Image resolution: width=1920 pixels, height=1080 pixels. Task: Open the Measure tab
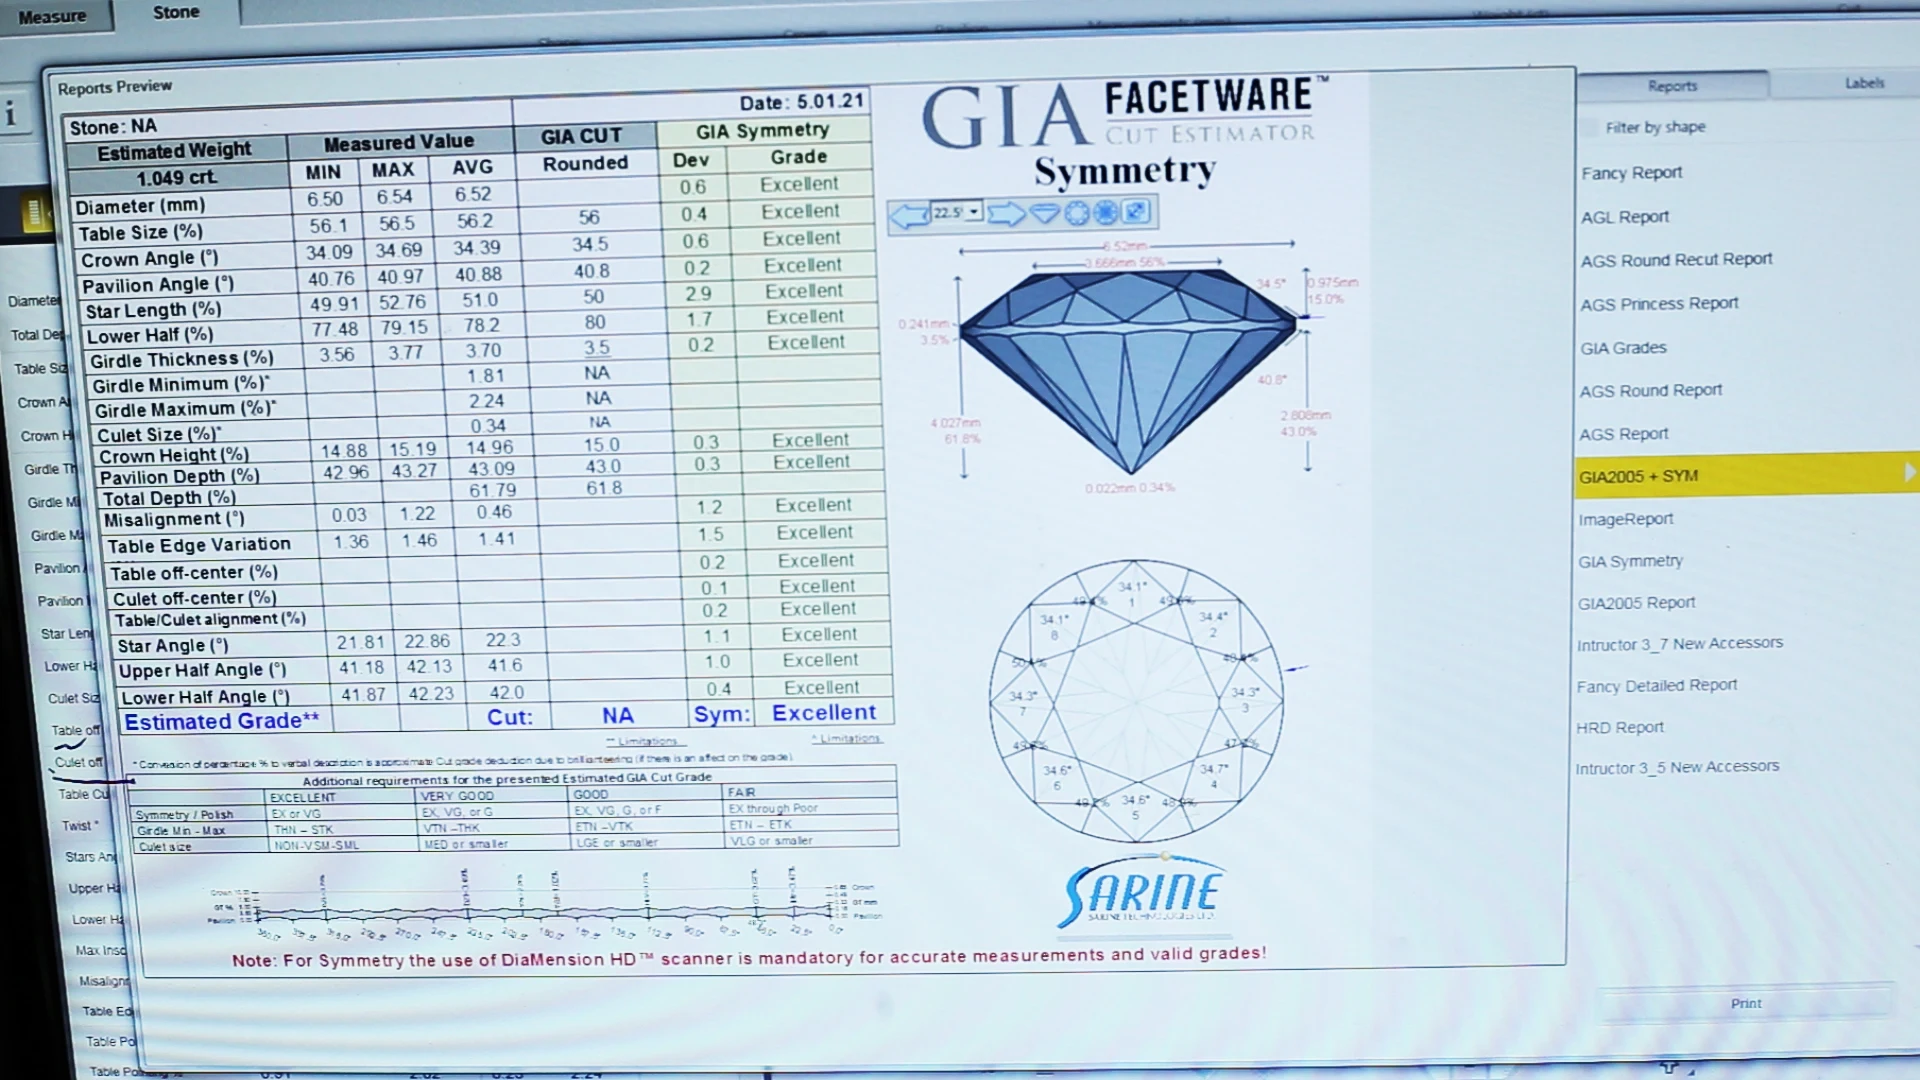[x=52, y=17]
